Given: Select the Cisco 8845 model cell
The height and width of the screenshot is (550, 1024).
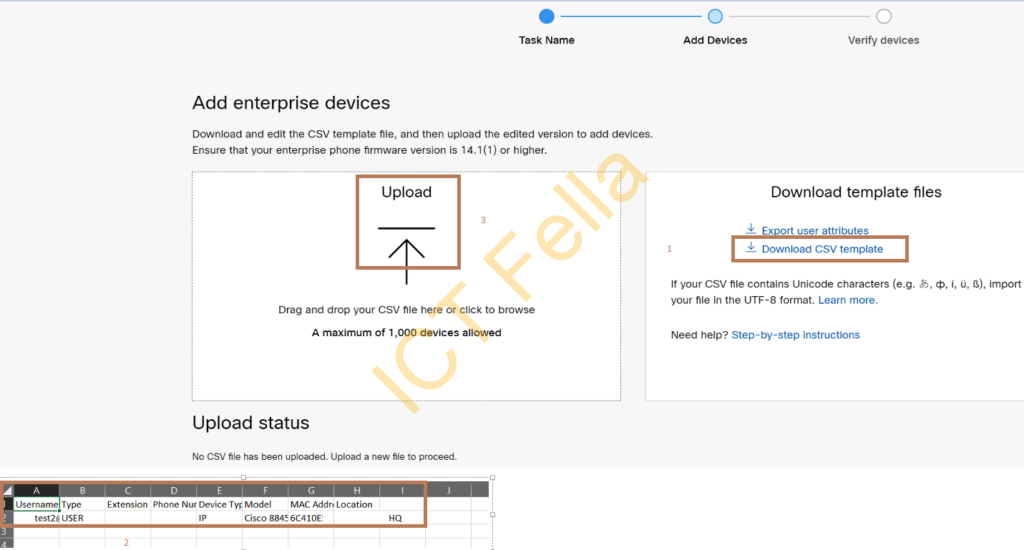Looking at the screenshot, I should [x=265, y=518].
